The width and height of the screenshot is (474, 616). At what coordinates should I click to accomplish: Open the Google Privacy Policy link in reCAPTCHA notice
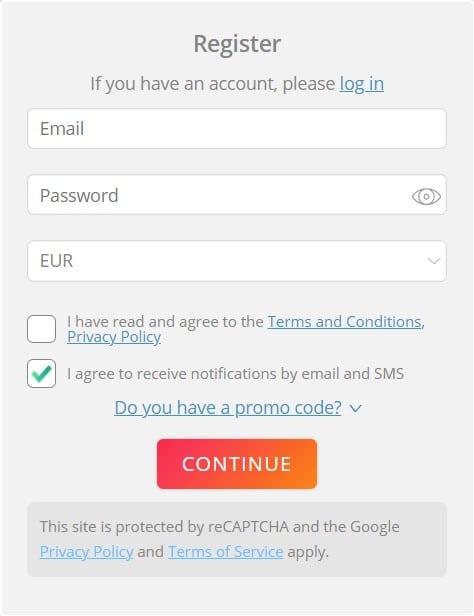(x=86, y=552)
